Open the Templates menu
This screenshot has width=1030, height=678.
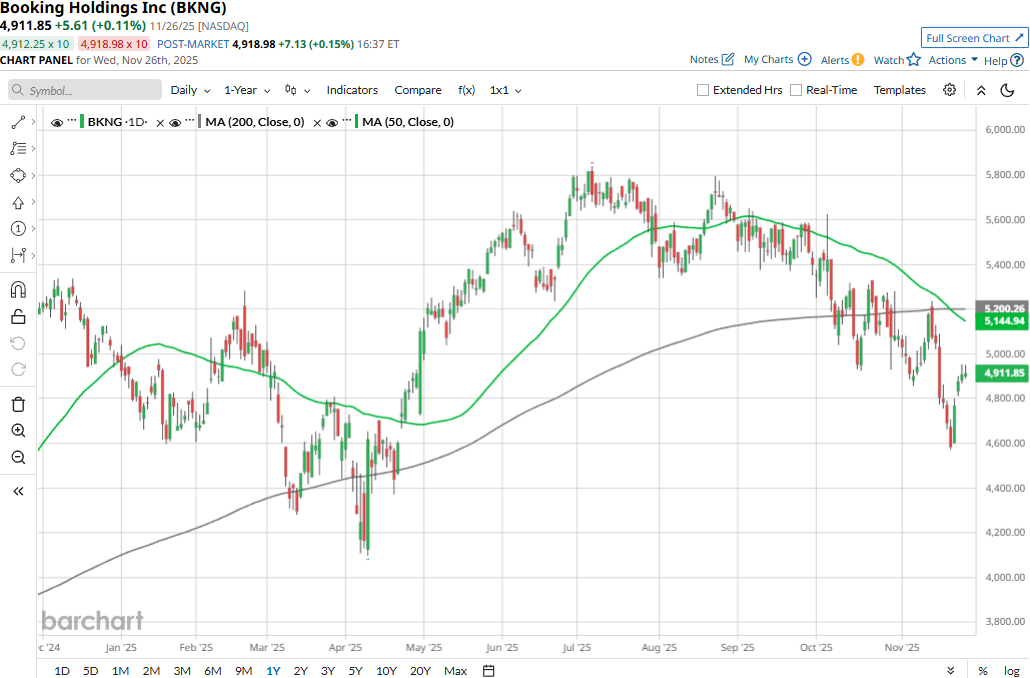900,90
